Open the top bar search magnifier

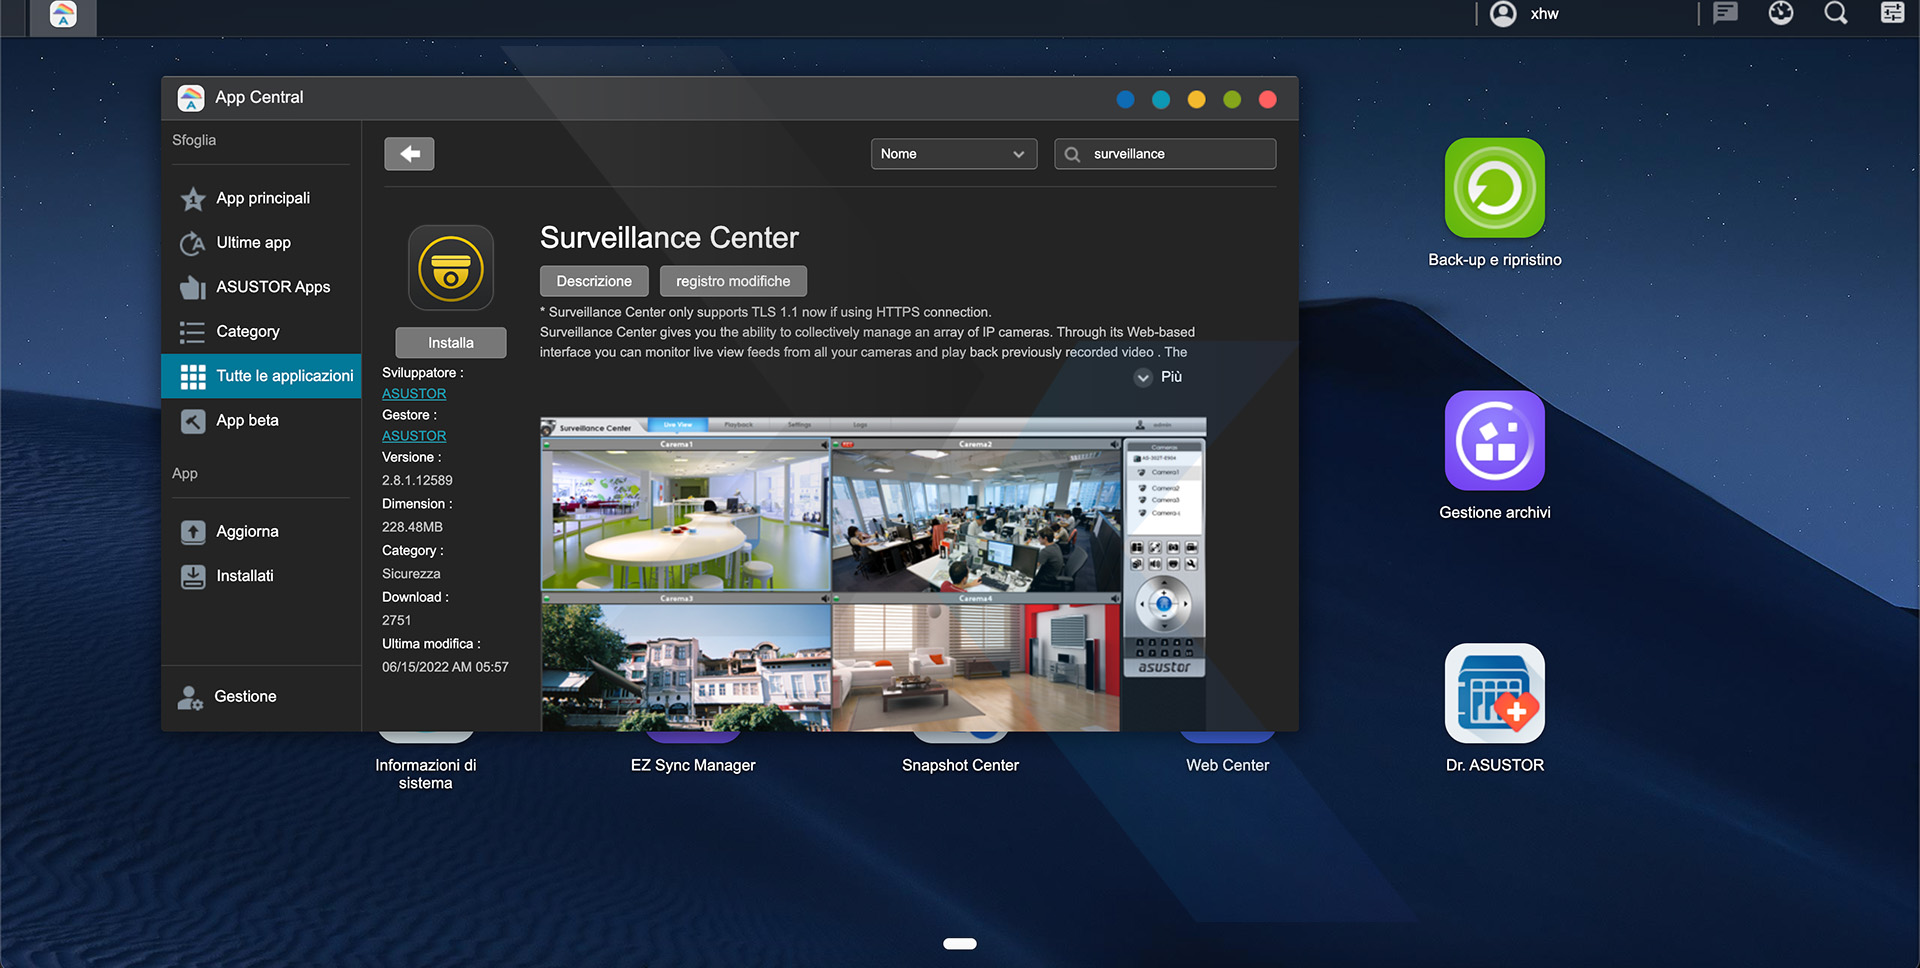1836,14
